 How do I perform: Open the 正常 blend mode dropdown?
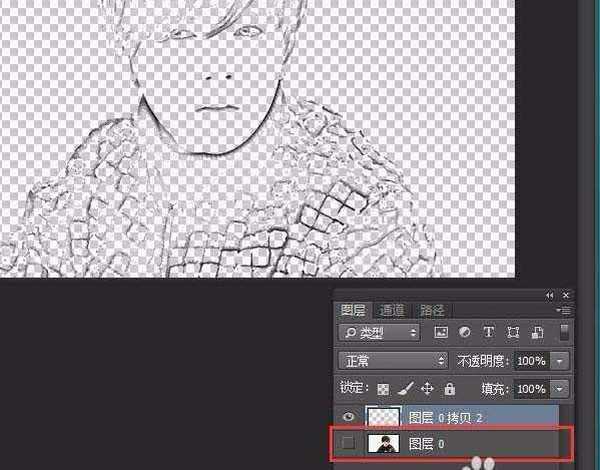point(393,360)
